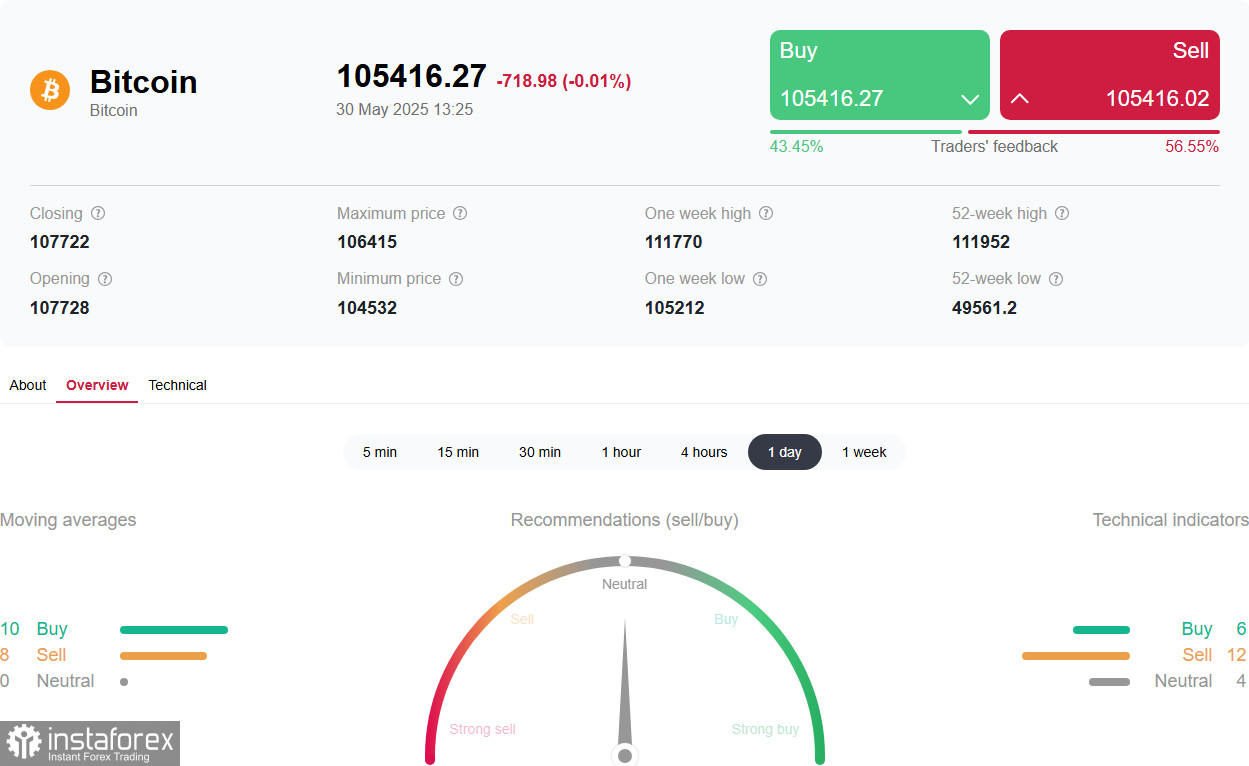Click the One week high value 111770

pyautogui.click(x=674, y=242)
